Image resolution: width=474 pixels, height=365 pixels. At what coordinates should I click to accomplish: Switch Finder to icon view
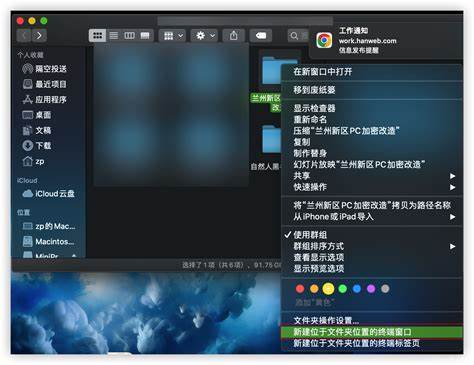coord(97,35)
